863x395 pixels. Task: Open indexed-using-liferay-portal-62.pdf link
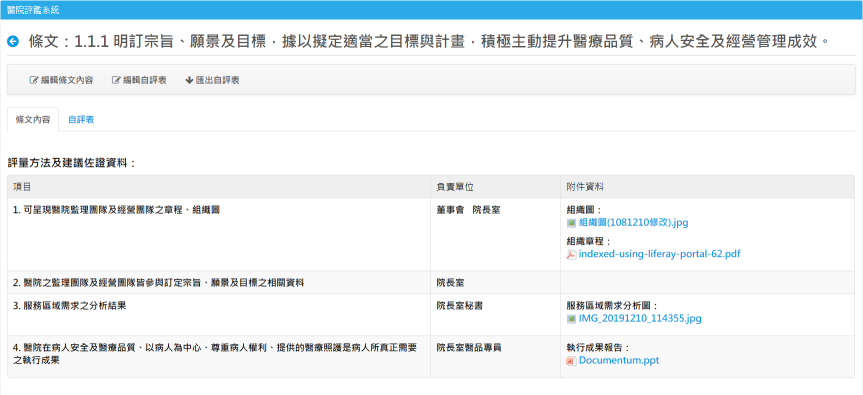click(659, 254)
